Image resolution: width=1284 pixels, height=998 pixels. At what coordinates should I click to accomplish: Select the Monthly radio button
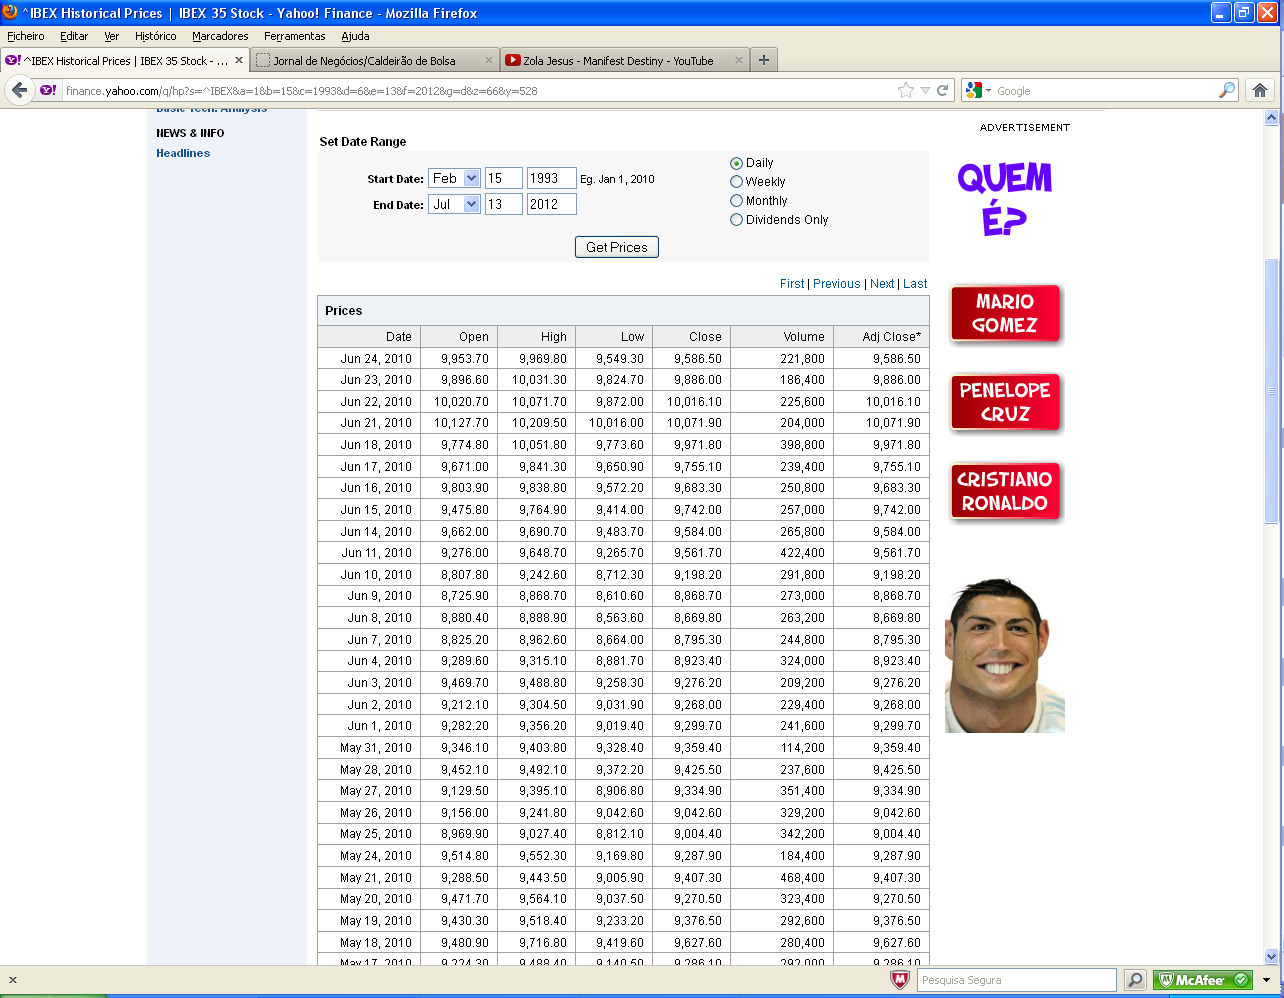pyautogui.click(x=737, y=201)
